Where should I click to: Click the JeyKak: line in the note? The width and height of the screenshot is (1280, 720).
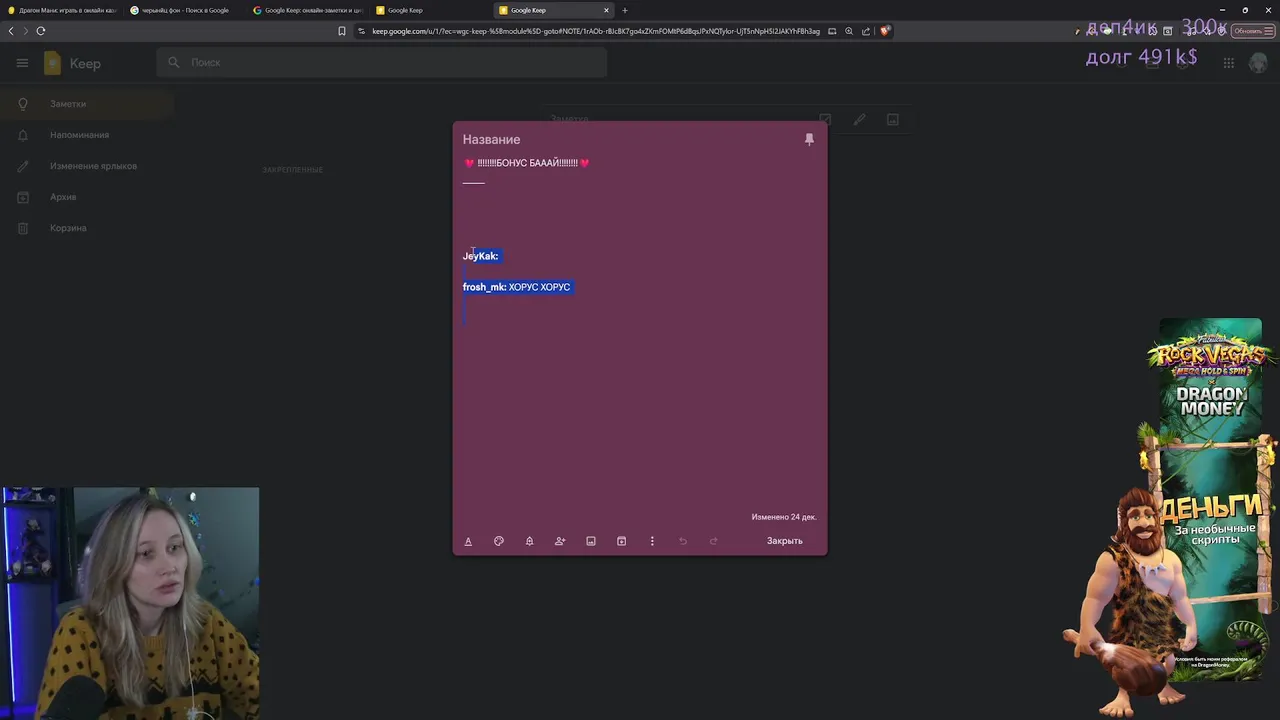tap(481, 256)
